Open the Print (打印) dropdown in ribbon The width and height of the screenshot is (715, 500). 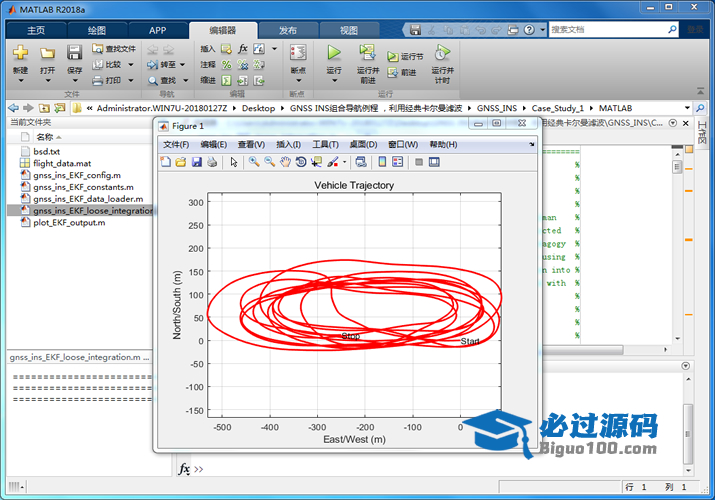click(129, 80)
